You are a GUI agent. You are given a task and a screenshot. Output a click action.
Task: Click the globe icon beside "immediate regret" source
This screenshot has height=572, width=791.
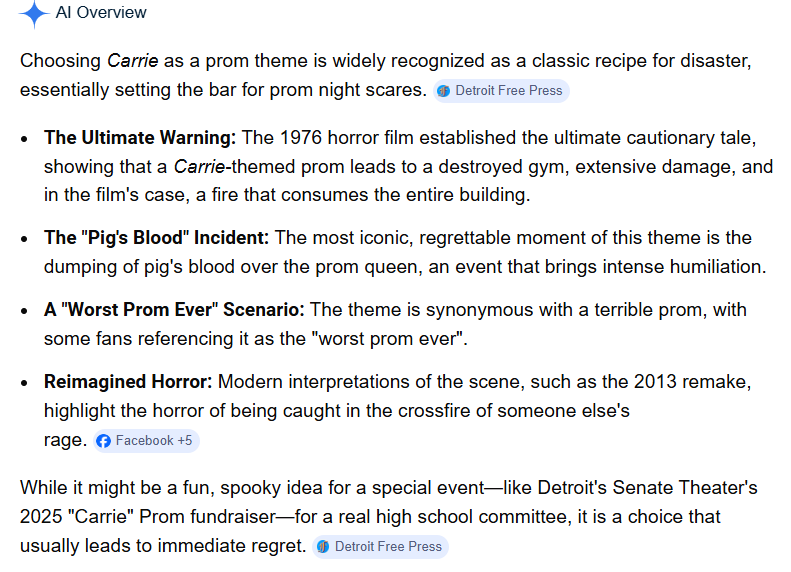(x=322, y=546)
